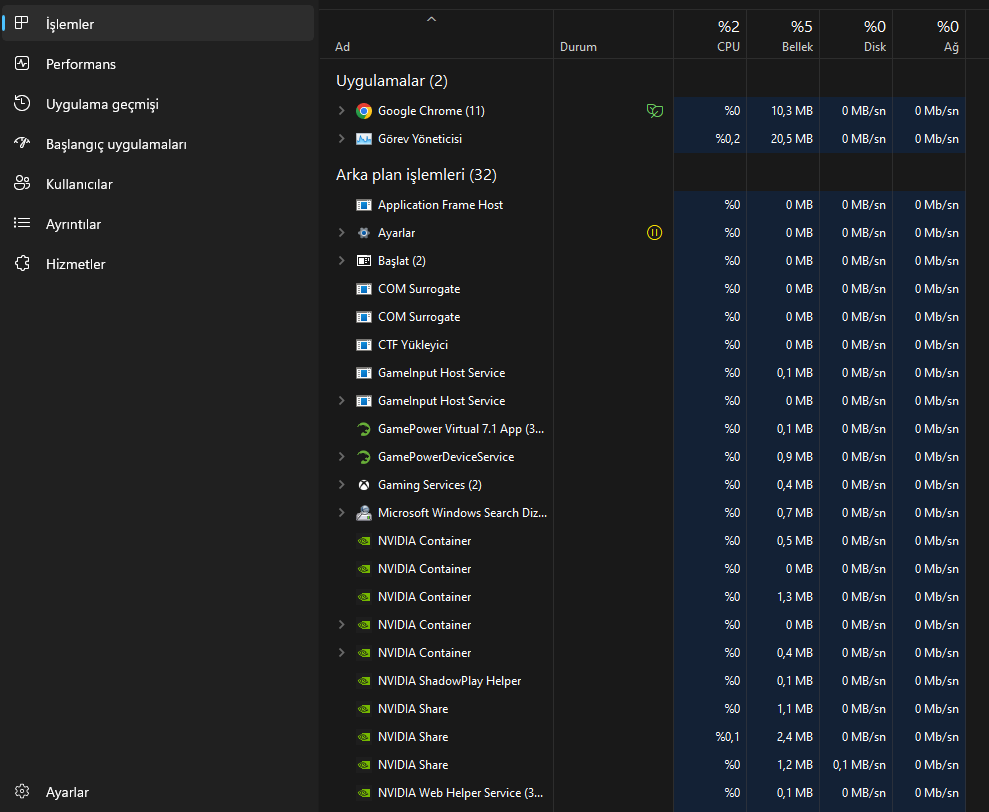Image resolution: width=989 pixels, height=812 pixels.
Task: Click the GamePowerDeviceService icon
Action: 364,457
